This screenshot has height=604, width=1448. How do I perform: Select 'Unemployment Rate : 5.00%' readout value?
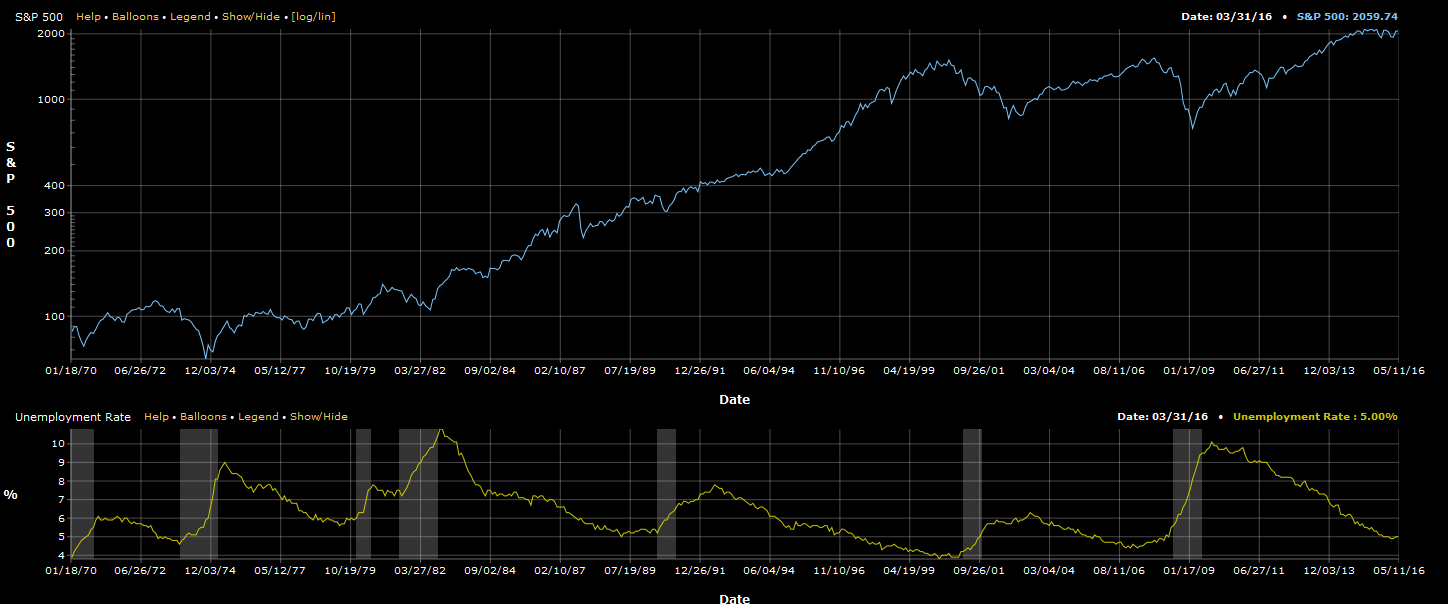pyautogui.click(x=1315, y=417)
